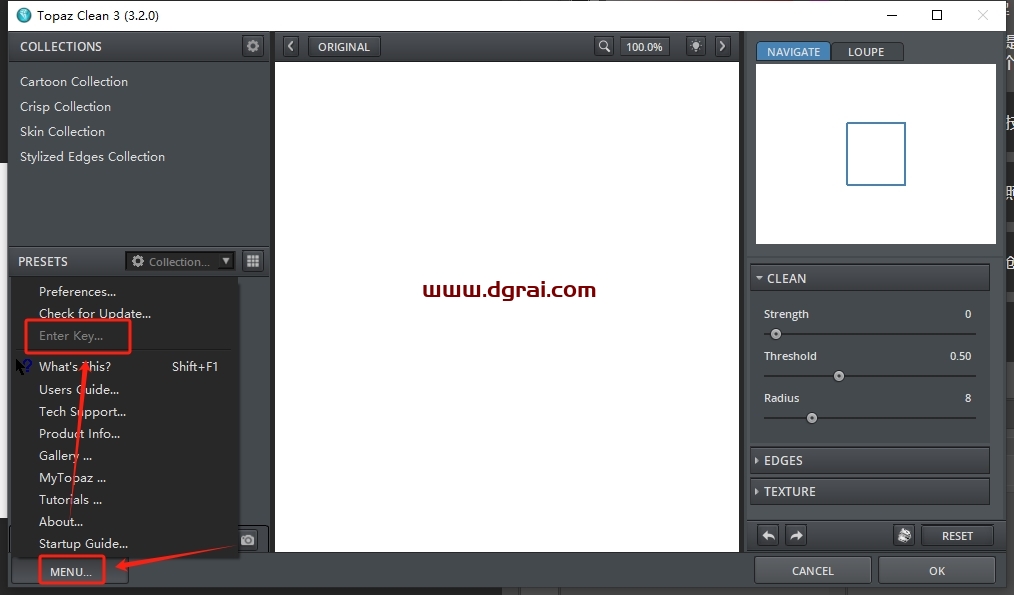The width and height of the screenshot is (1014, 595).
Task: Adjust the Radius slider handle
Action: (x=812, y=418)
